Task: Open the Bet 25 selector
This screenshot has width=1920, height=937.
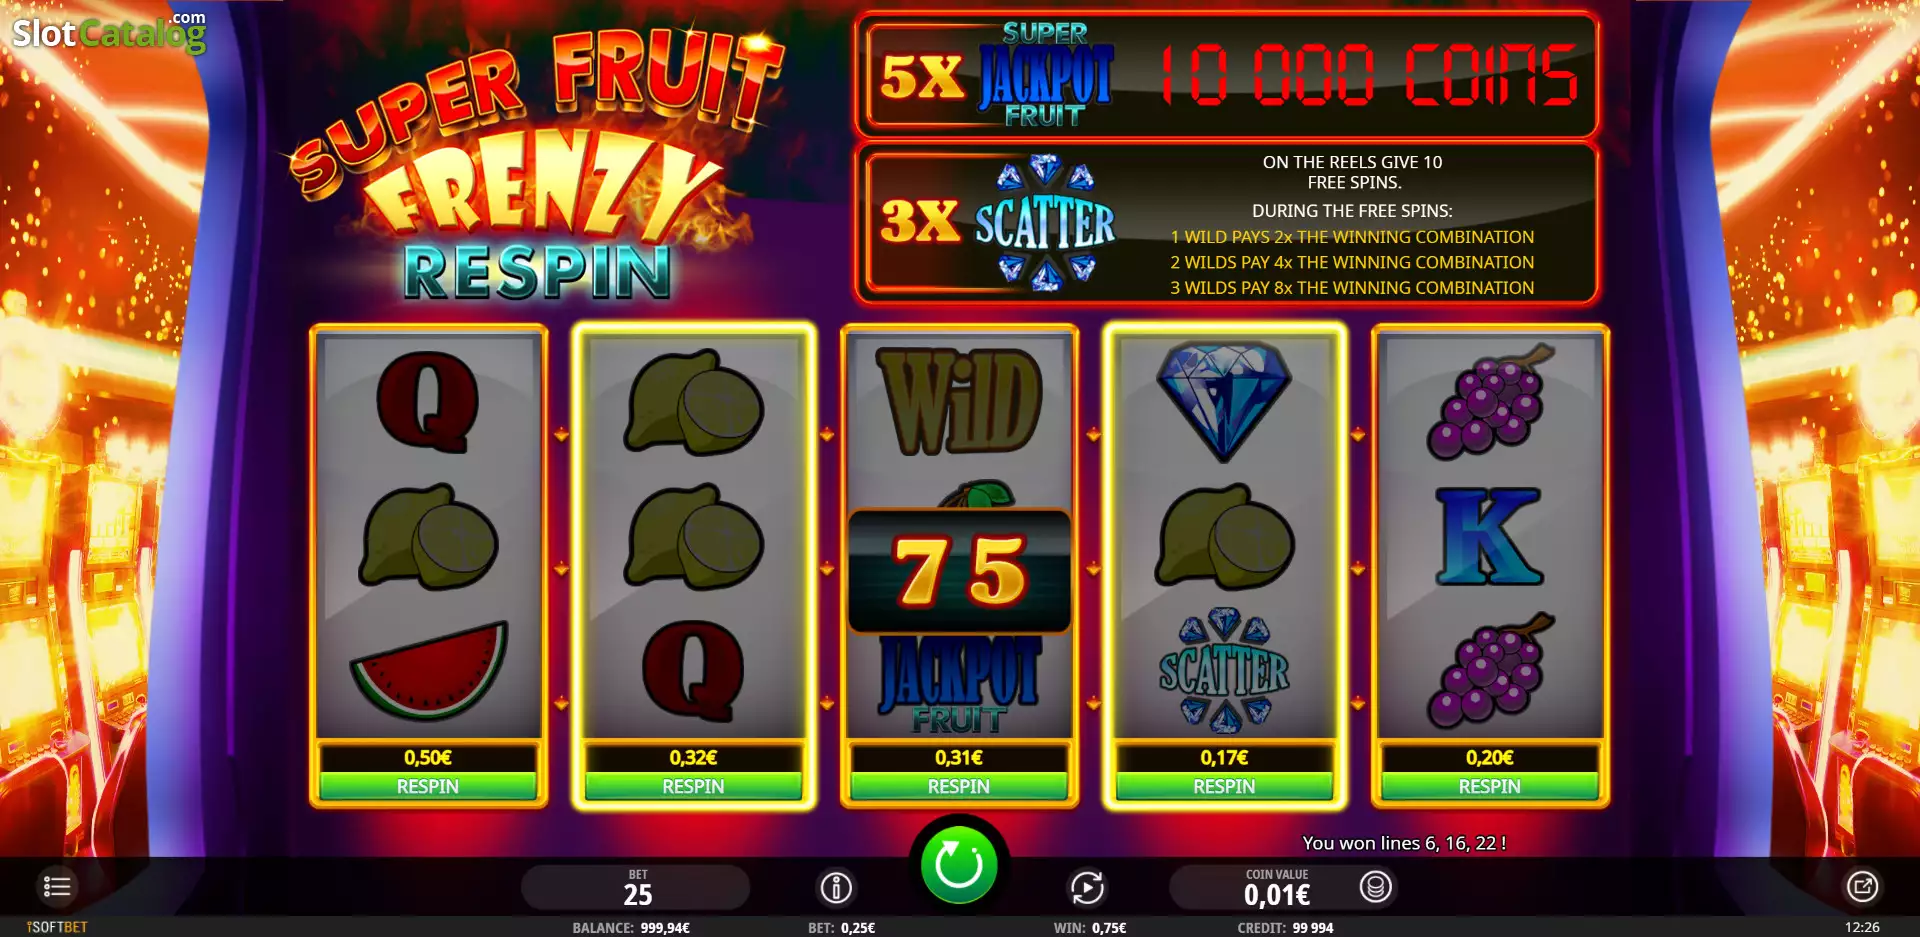Action: coord(636,887)
